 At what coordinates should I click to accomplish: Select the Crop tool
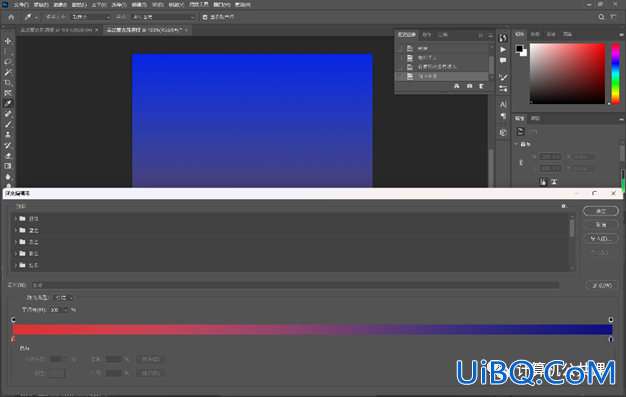pyautogui.click(x=8, y=83)
